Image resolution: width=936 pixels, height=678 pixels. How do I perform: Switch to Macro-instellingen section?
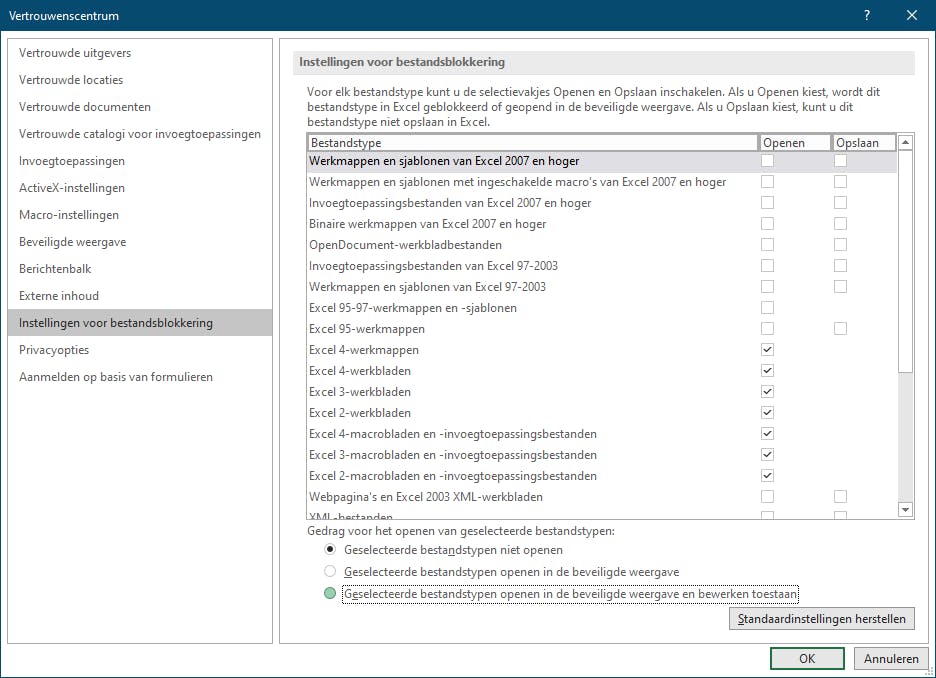(x=69, y=215)
